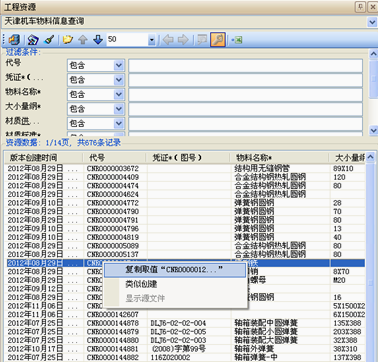Screen dimensions: 378x362
Task: Click the open folder icon in toolbar
Action: pos(68,40)
